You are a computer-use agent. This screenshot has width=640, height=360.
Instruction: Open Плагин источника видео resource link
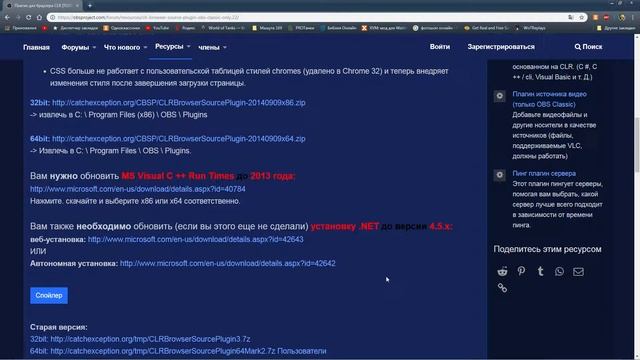pyautogui.click(x=549, y=99)
